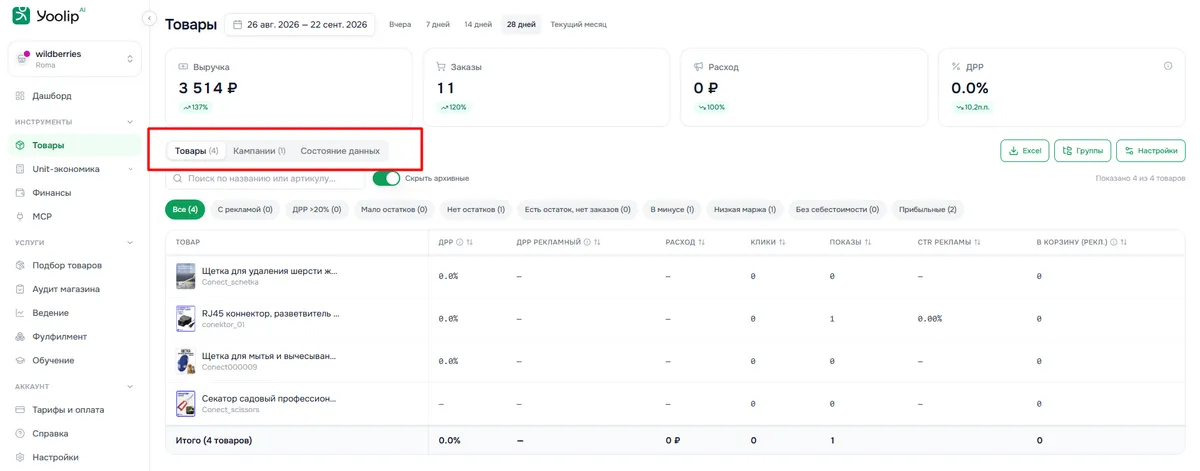Filter by ДРР >20% (0)

click(x=316, y=210)
